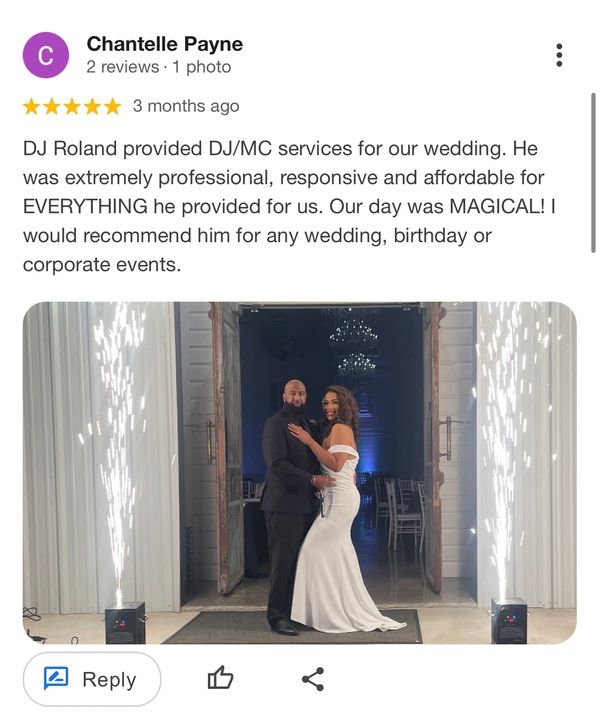Click the '3 months ago' timestamp
600x715 pixels.
pos(186,106)
